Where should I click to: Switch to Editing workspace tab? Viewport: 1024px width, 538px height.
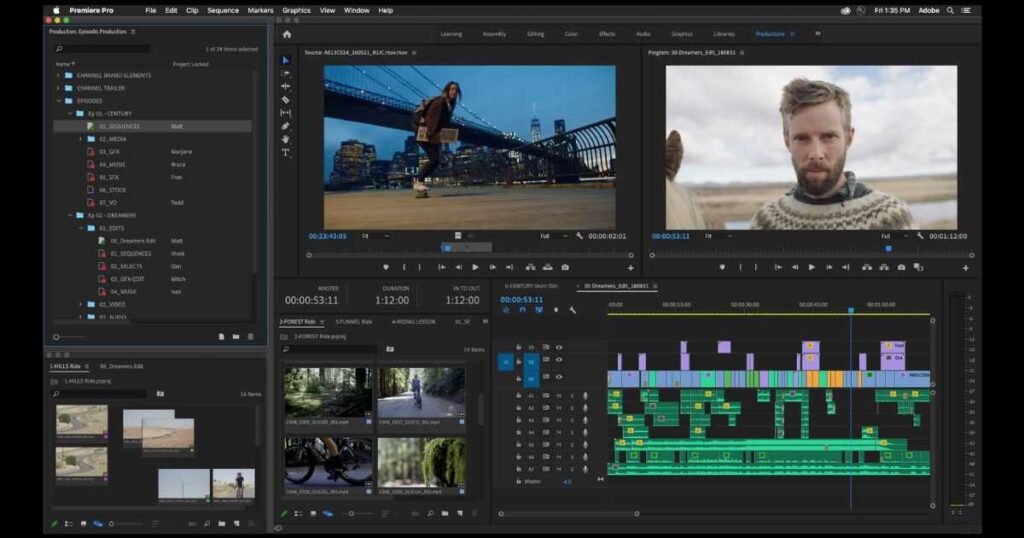536,34
